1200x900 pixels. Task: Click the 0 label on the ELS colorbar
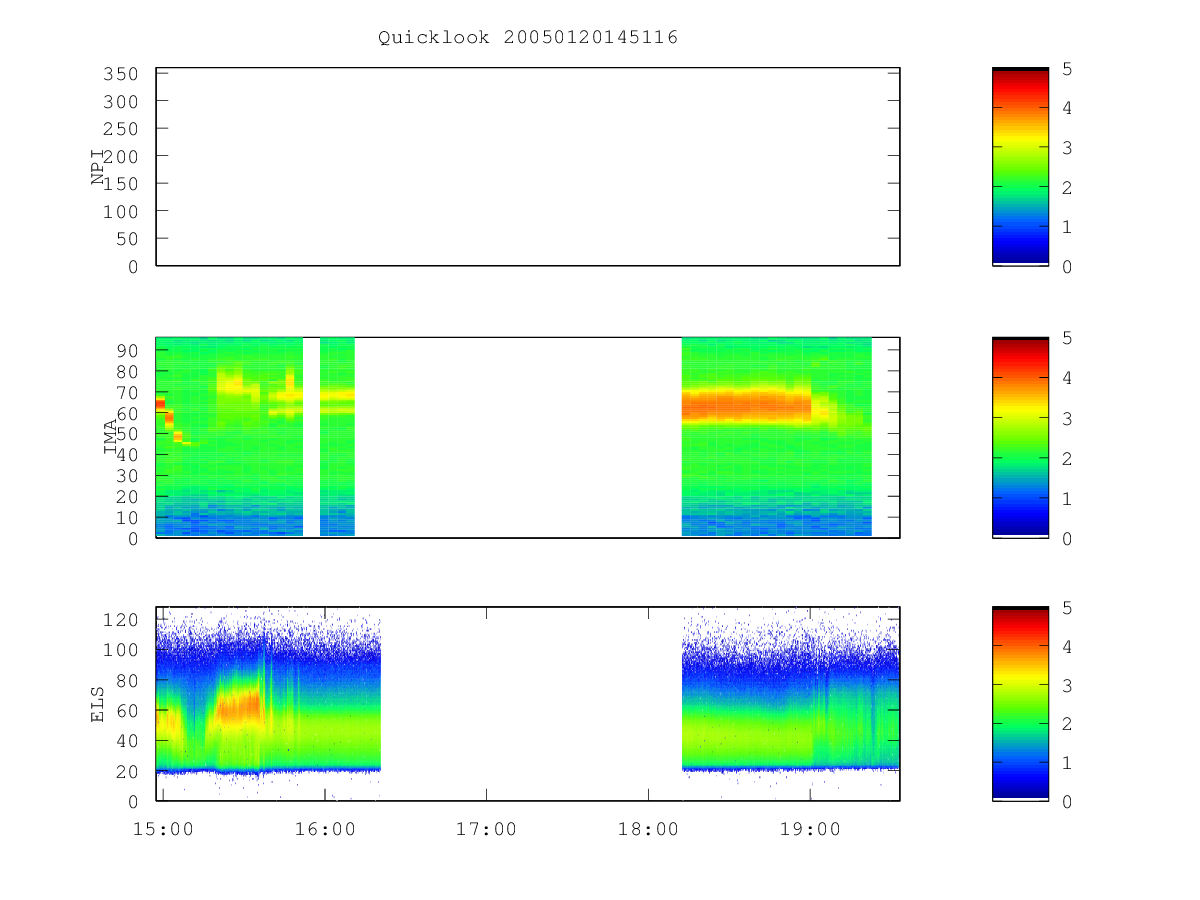click(x=1067, y=802)
